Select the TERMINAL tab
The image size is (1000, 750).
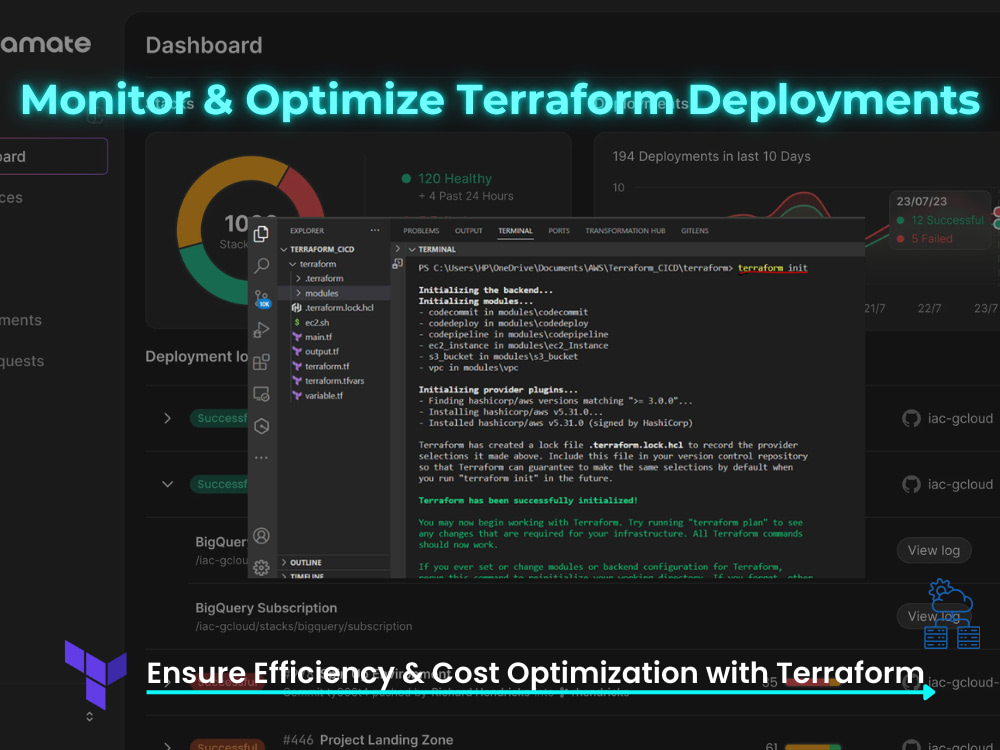click(515, 231)
